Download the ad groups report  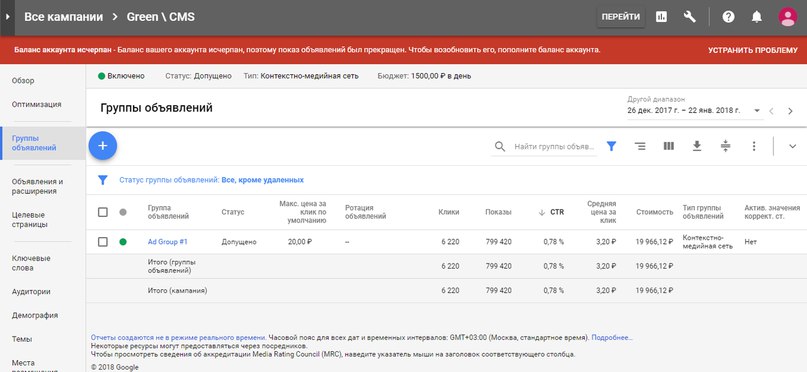(697, 146)
